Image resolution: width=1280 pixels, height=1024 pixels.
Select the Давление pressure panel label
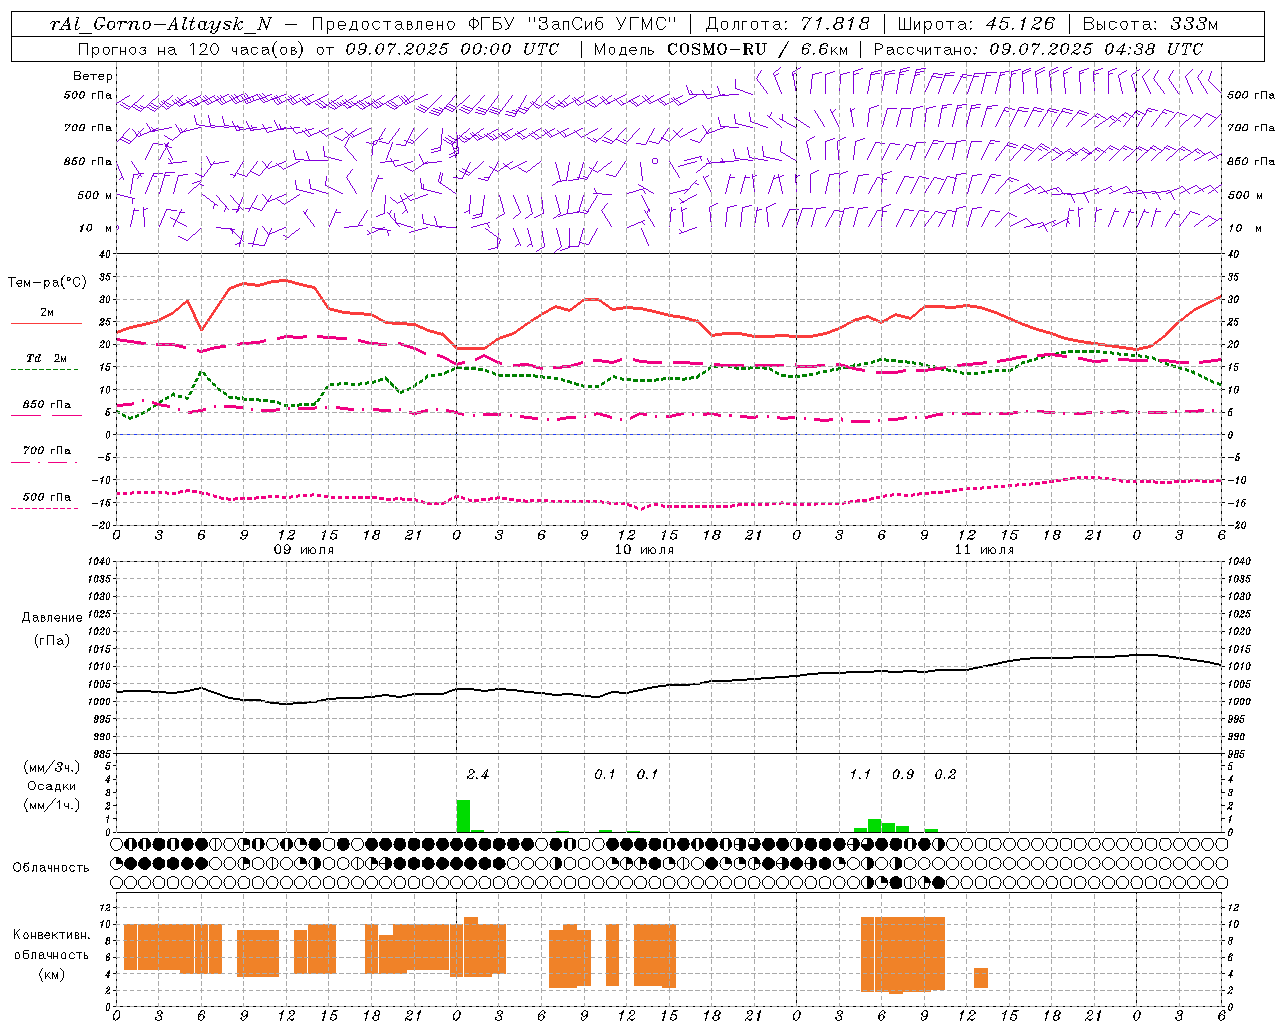tap(51, 618)
